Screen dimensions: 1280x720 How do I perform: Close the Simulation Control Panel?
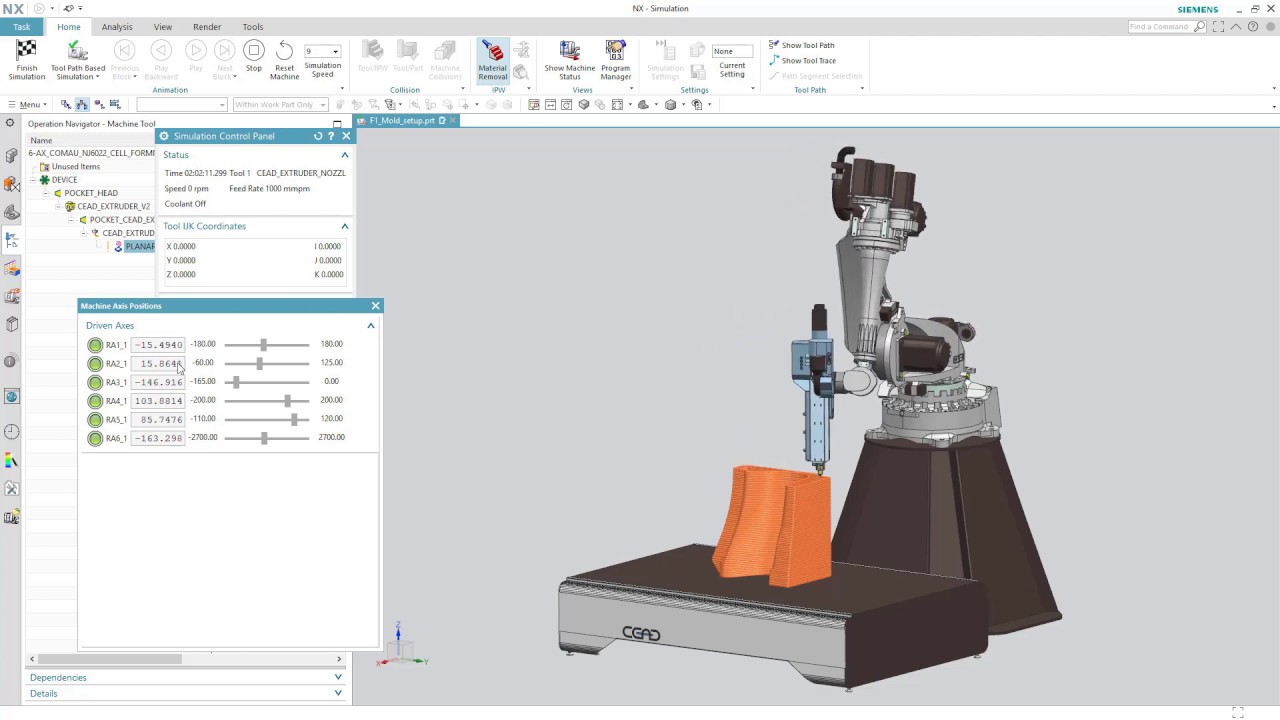[x=346, y=136]
